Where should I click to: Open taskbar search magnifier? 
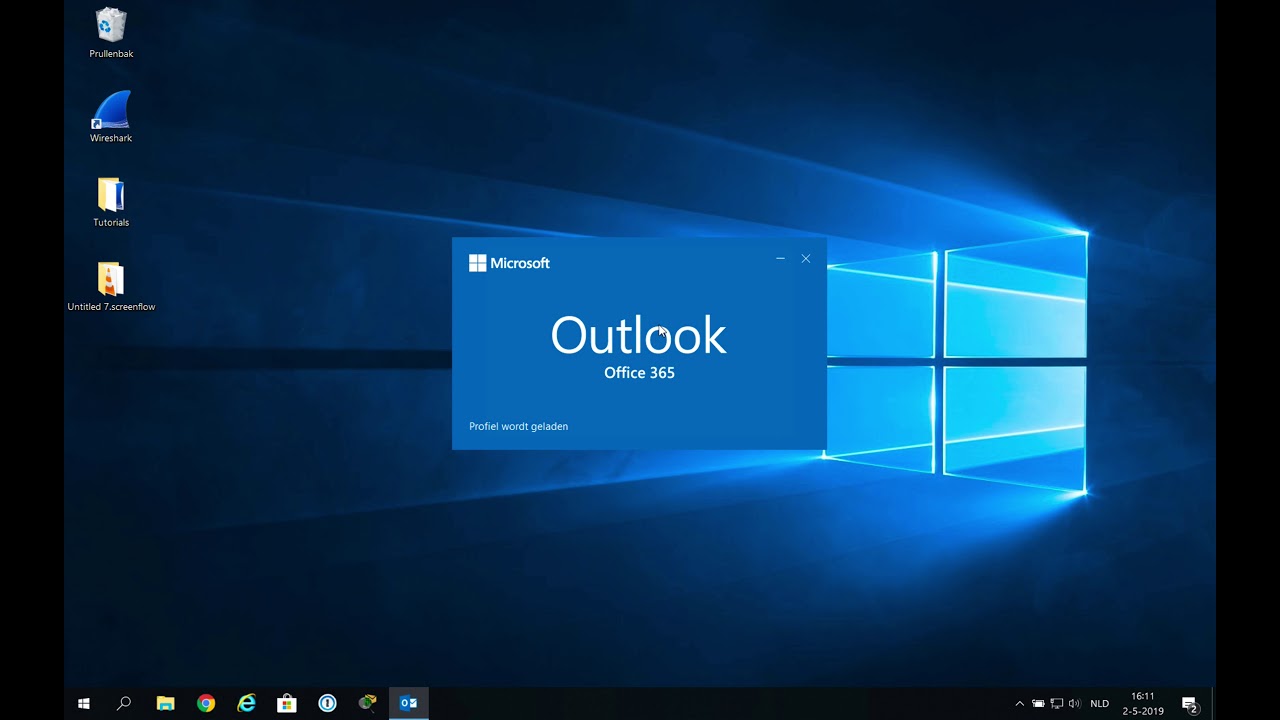pos(124,703)
